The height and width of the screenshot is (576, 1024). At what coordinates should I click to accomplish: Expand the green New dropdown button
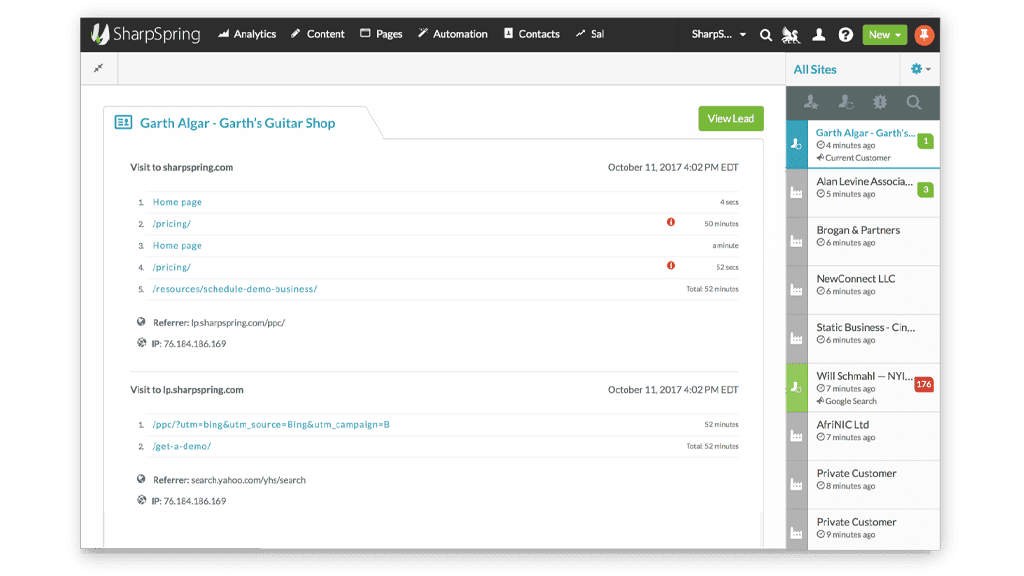884,35
